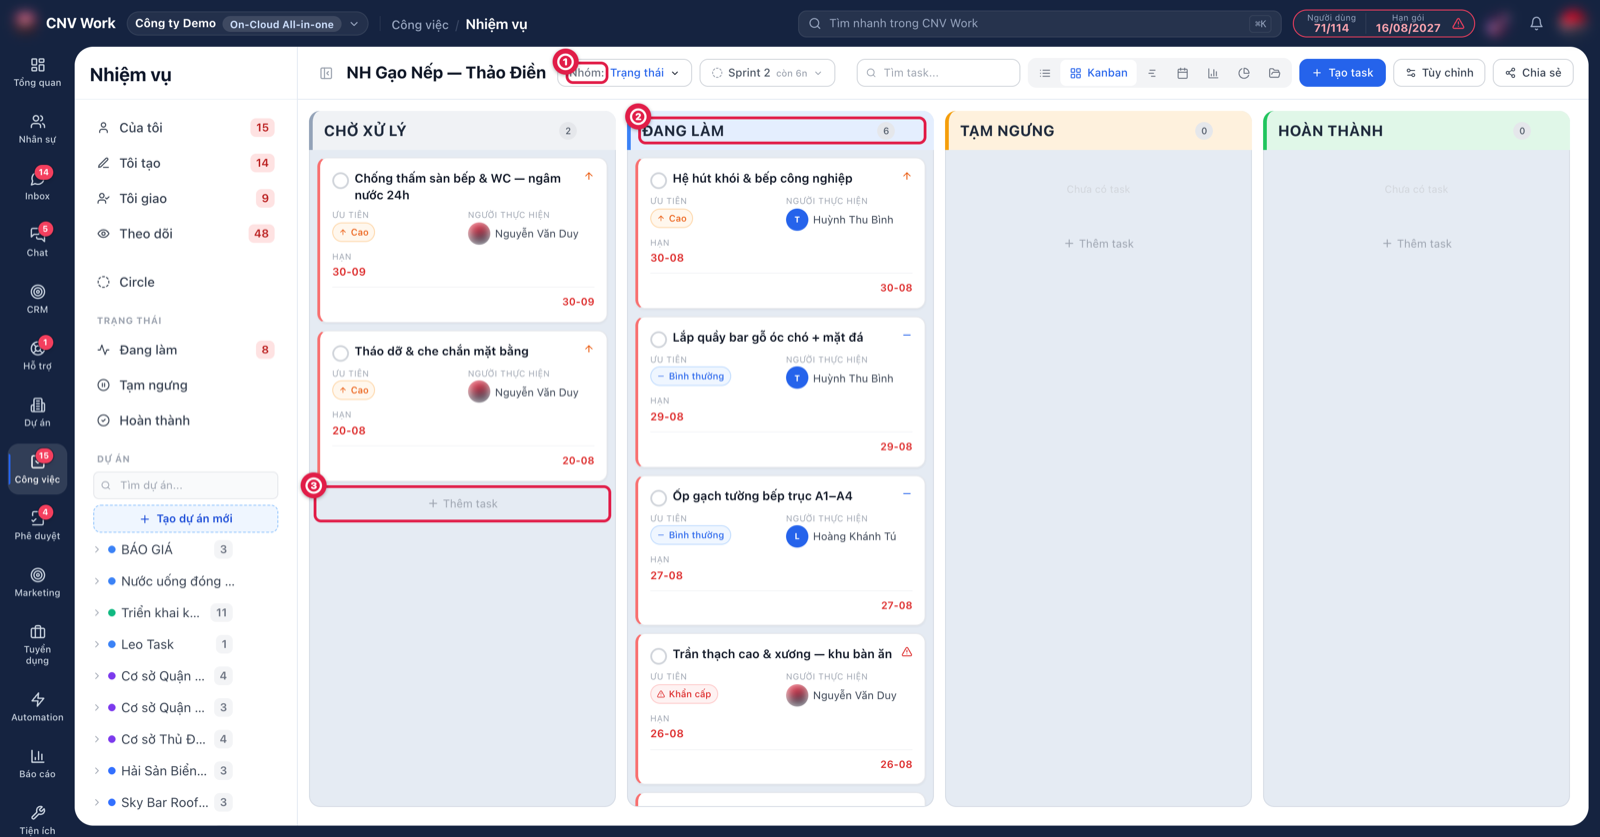
Task: Open the Marketing module
Action: pos(37,583)
